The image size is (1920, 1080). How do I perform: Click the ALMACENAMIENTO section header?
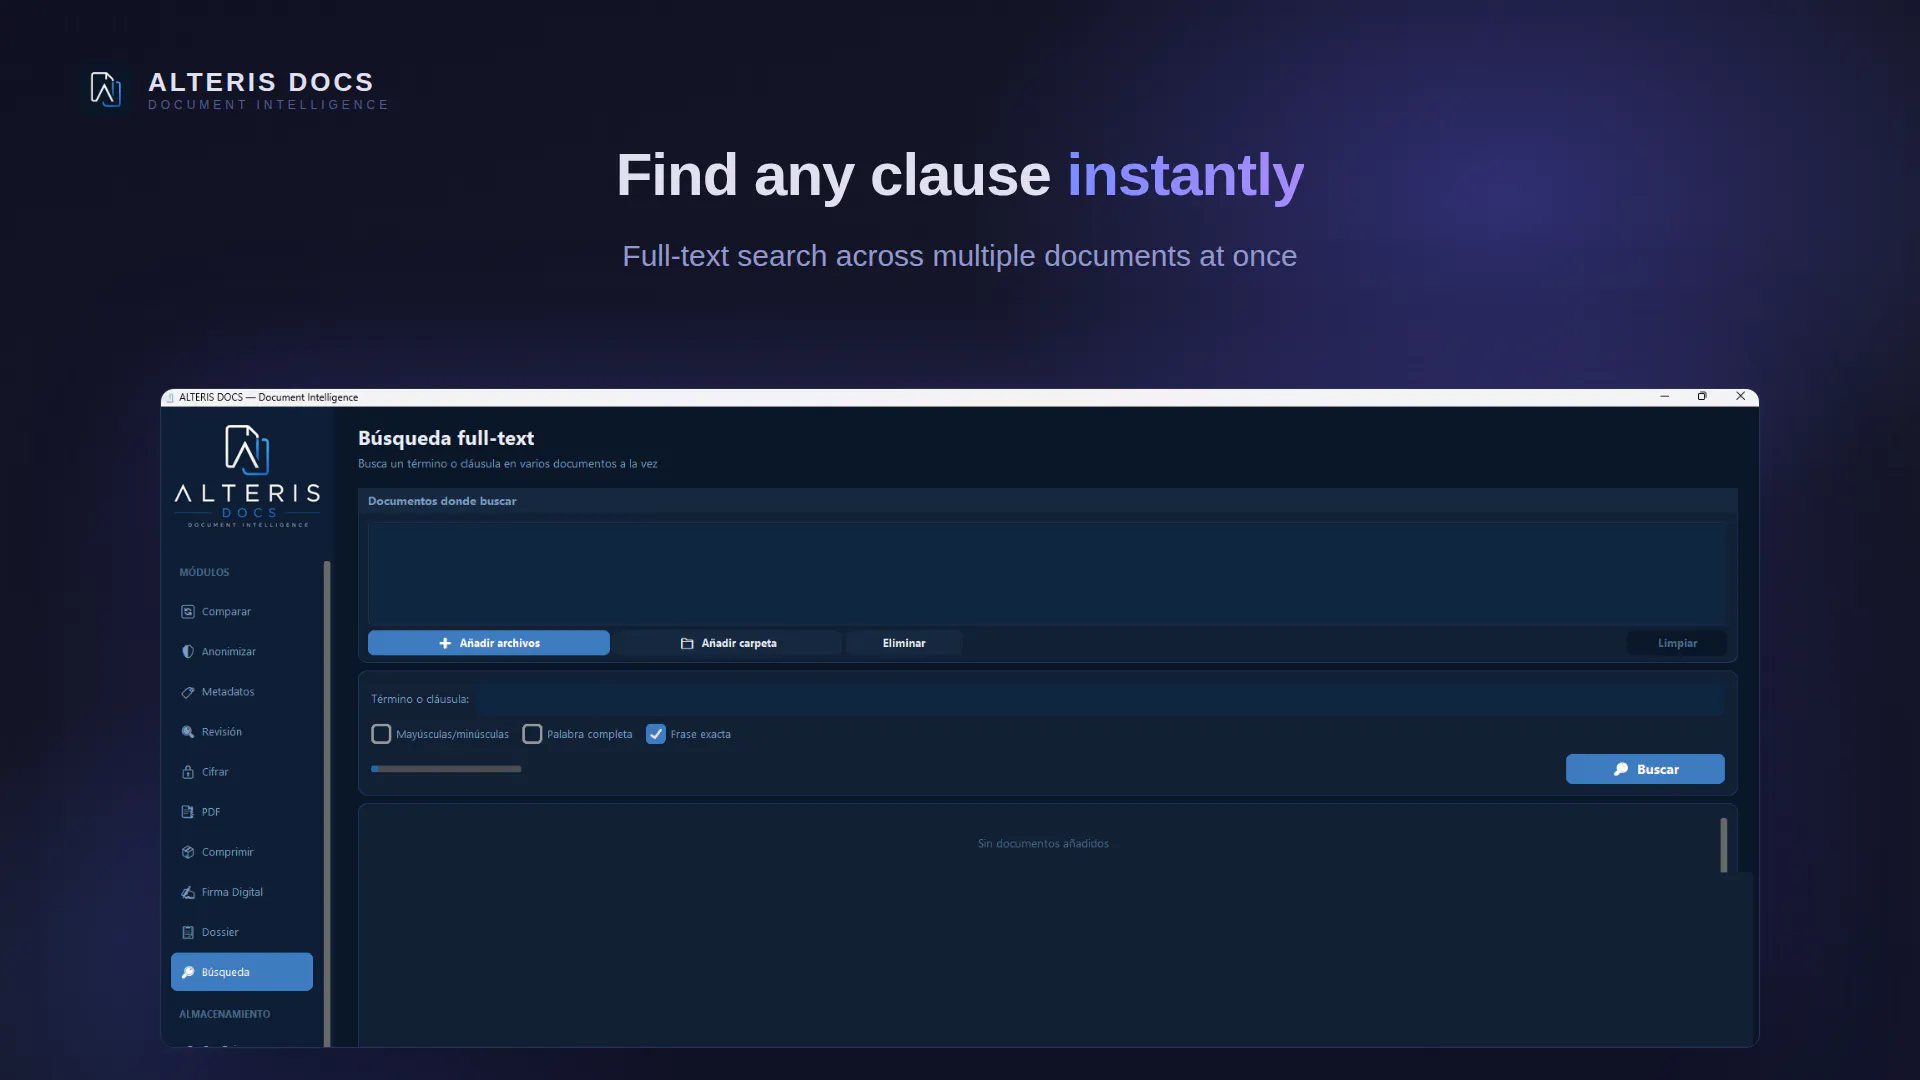point(225,1014)
